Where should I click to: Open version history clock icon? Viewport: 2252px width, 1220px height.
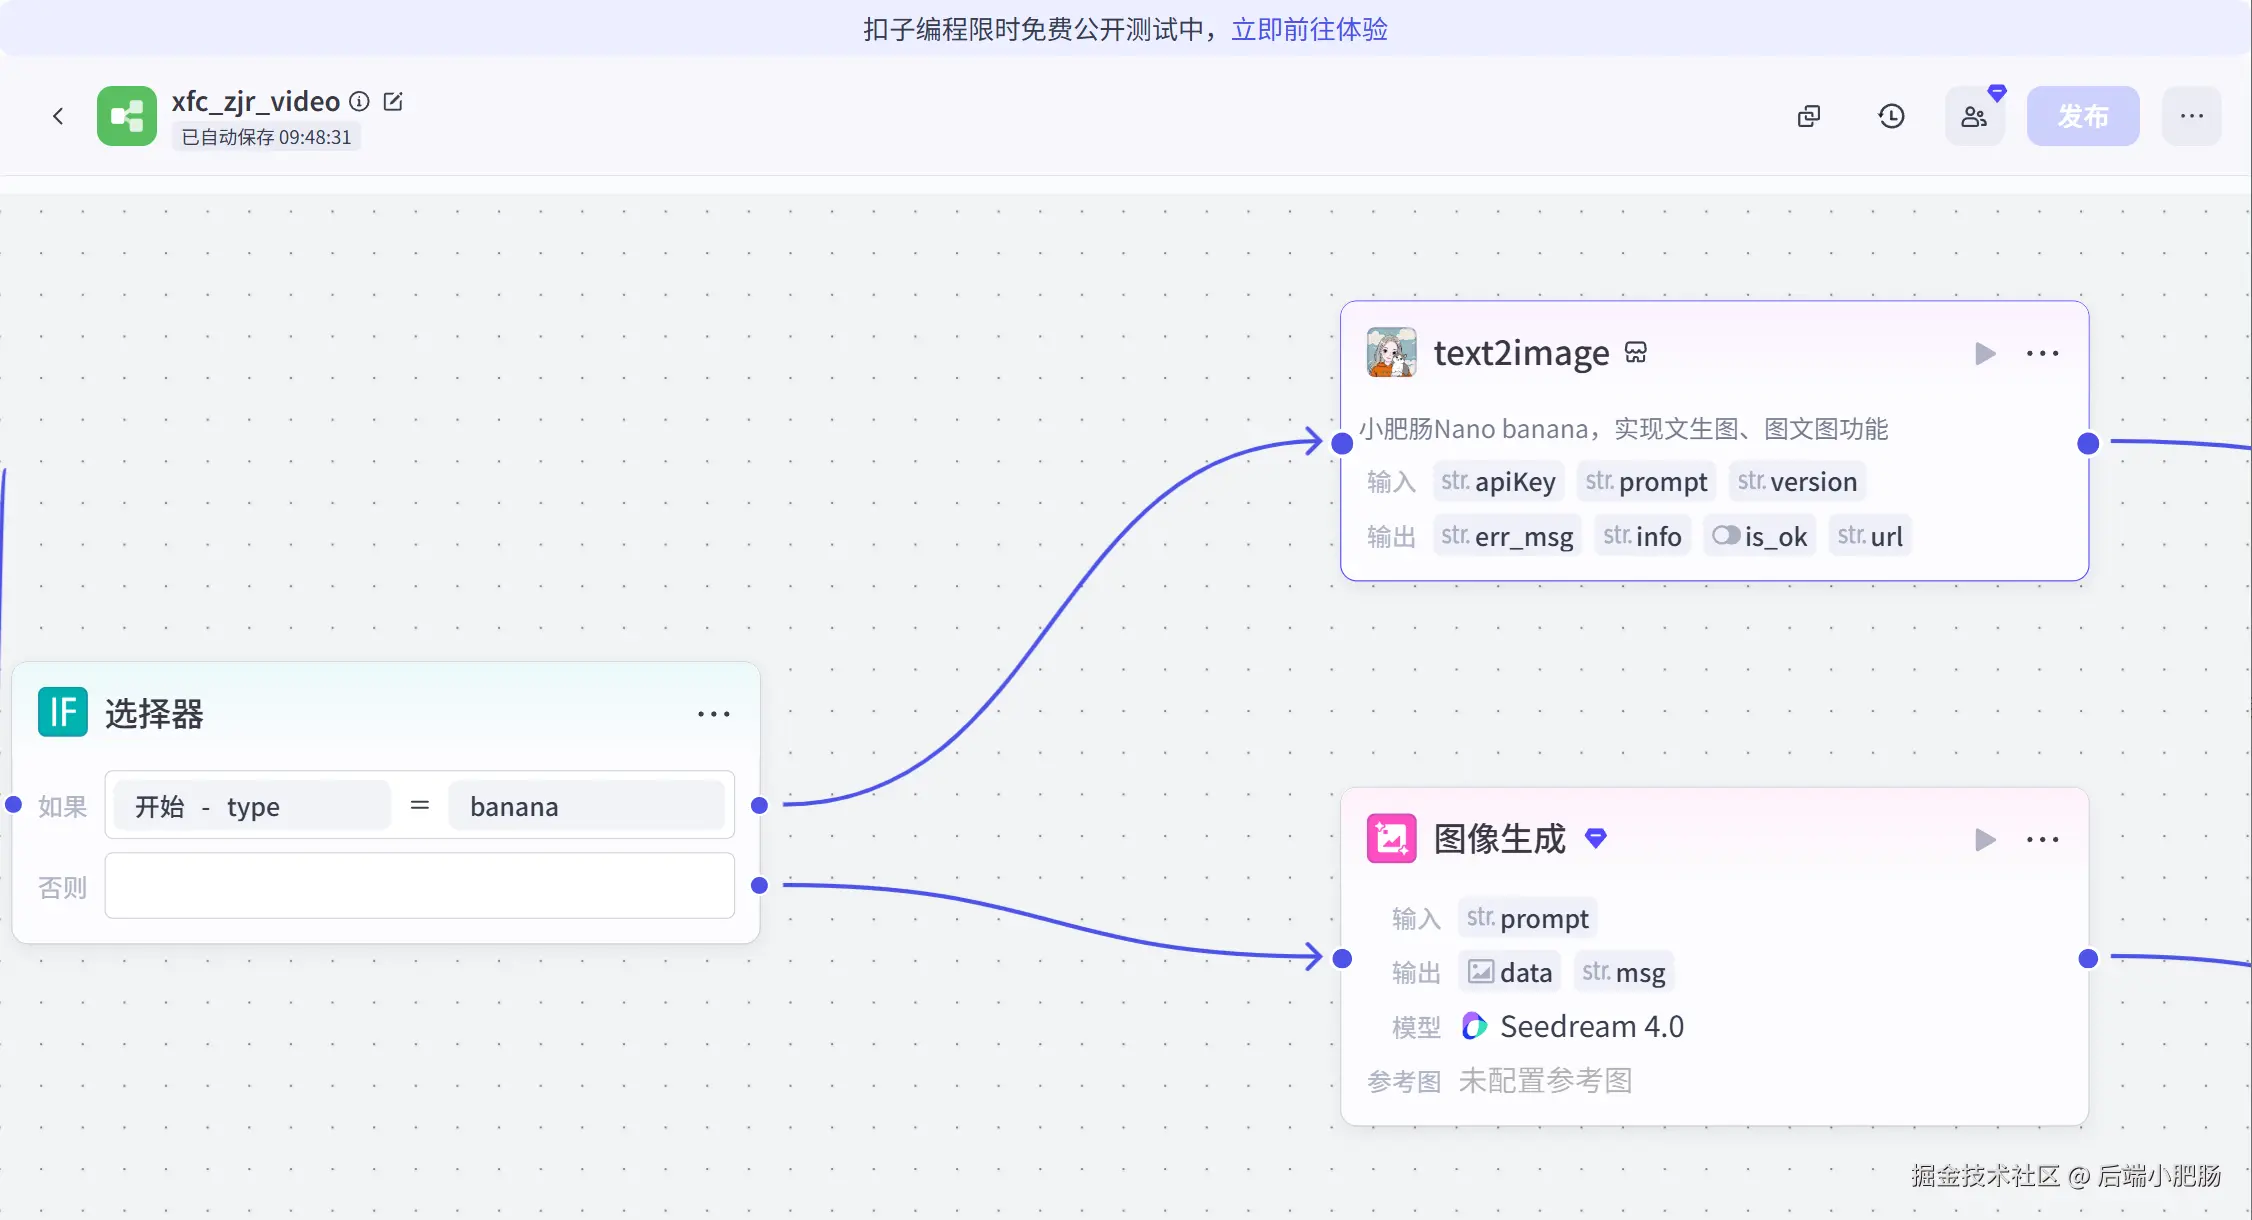click(1891, 116)
